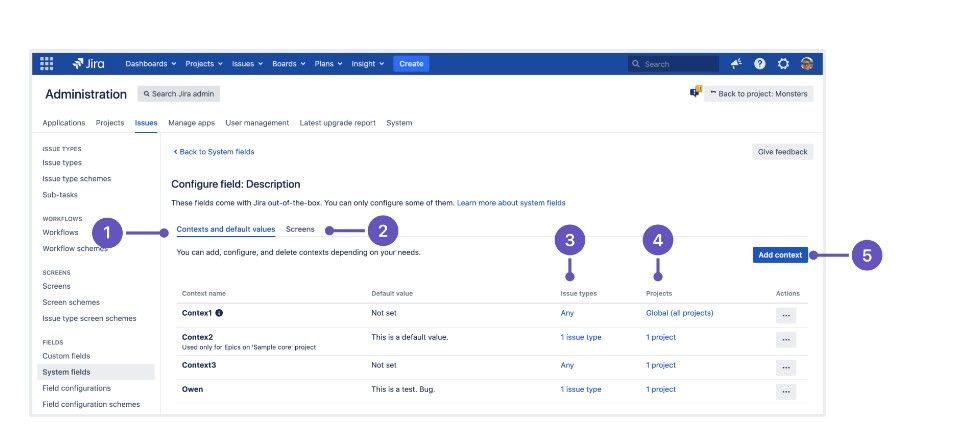Click the notification speech bubble icon
This screenshot has width=964, height=433.
695,92
